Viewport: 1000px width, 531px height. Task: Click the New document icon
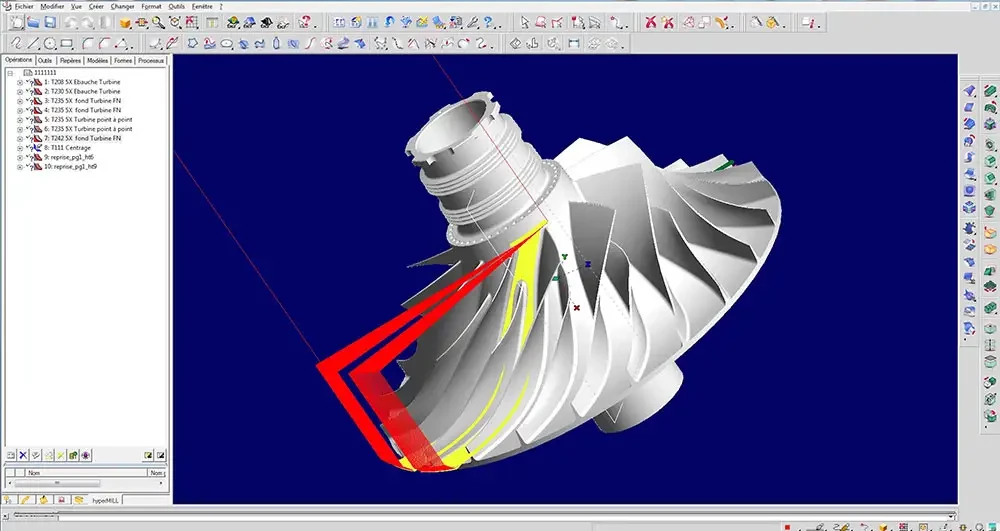17,22
